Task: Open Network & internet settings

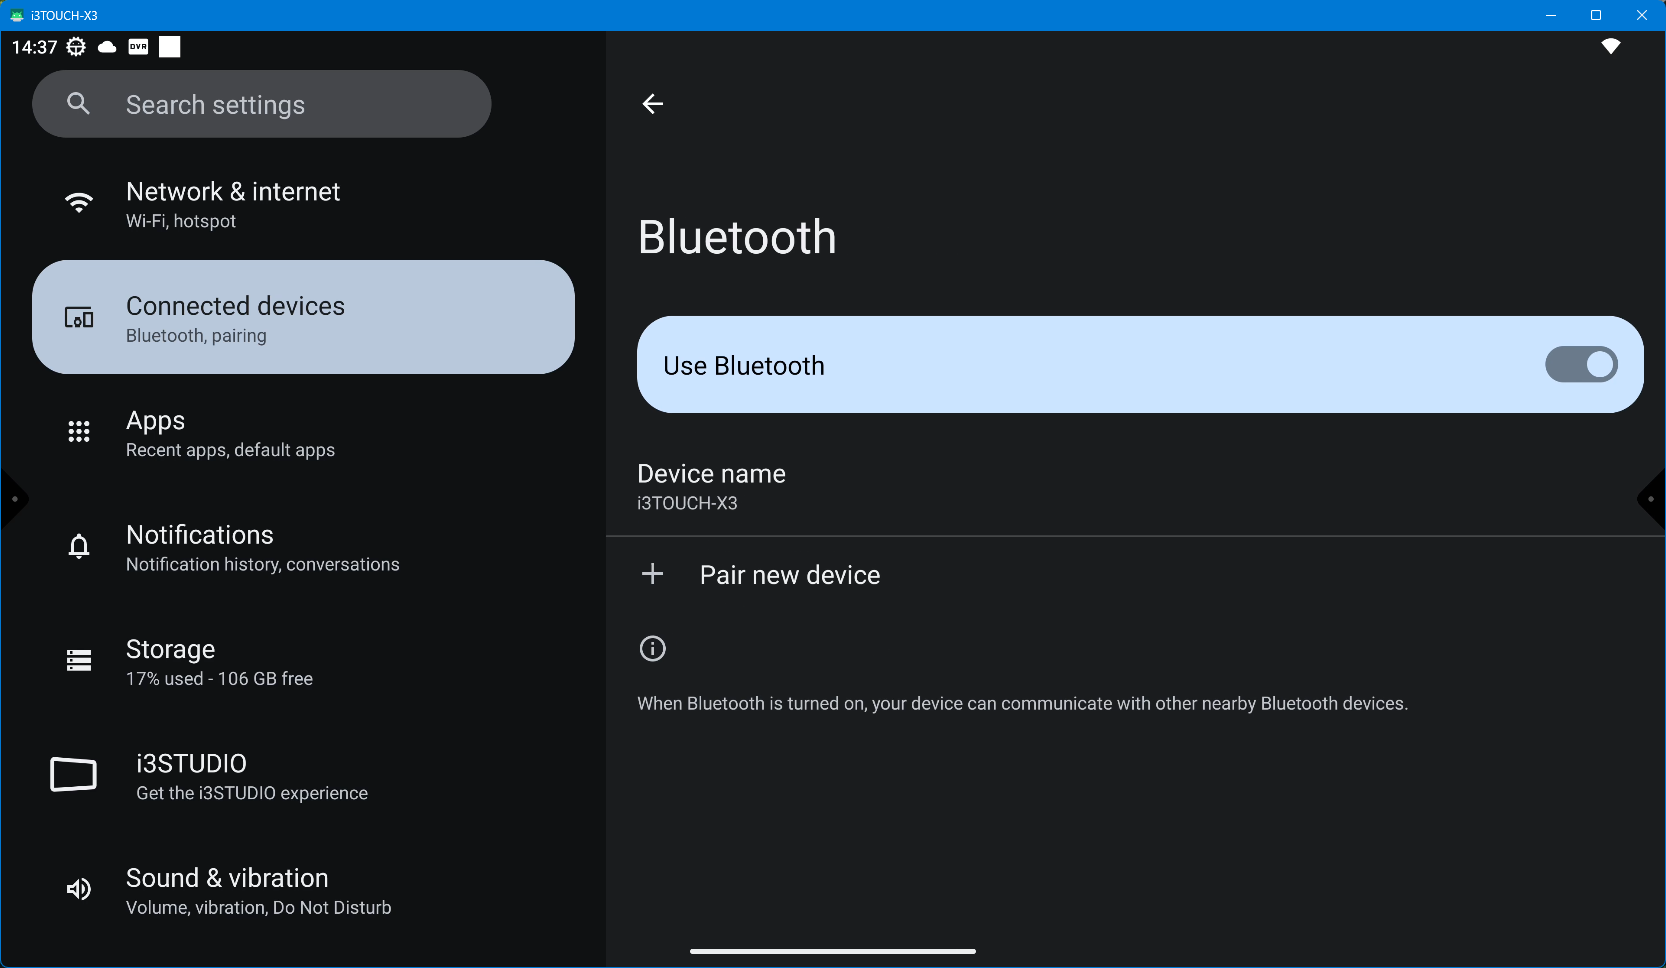Action: coord(233,204)
